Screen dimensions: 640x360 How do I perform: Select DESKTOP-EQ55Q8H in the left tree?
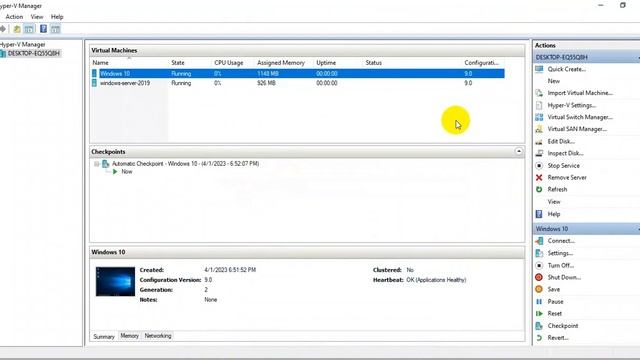tap(33, 53)
